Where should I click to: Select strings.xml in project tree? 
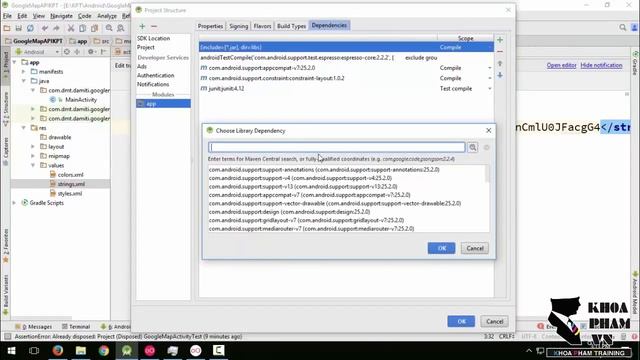click(71, 184)
